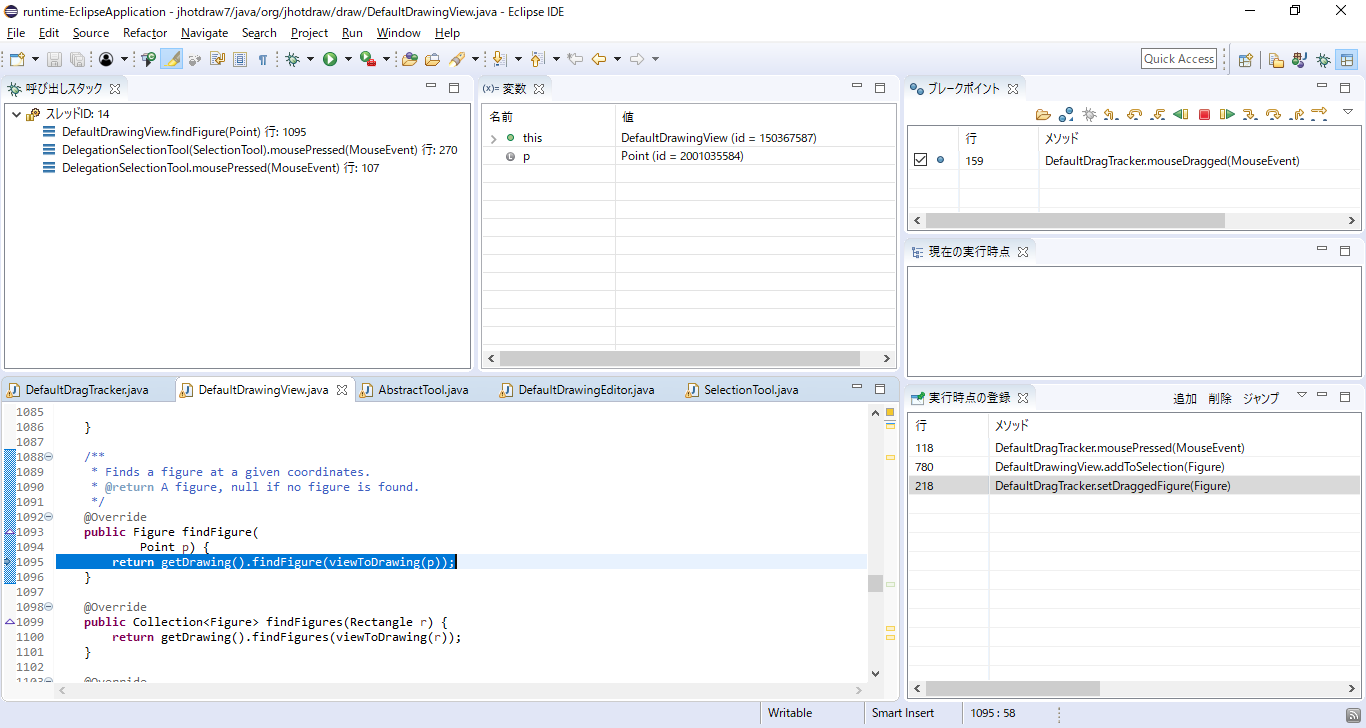The width and height of the screenshot is (1366, 728).
Task: Open the 実行時点の登録 panel view menu triangle
Action: pyautogui.click(x=1301, y=395)
